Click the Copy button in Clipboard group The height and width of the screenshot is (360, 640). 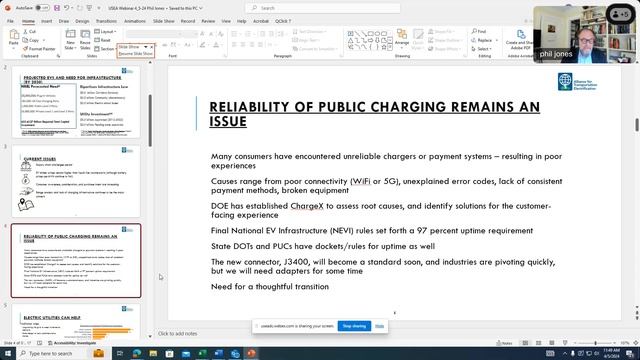click(31, 40)
